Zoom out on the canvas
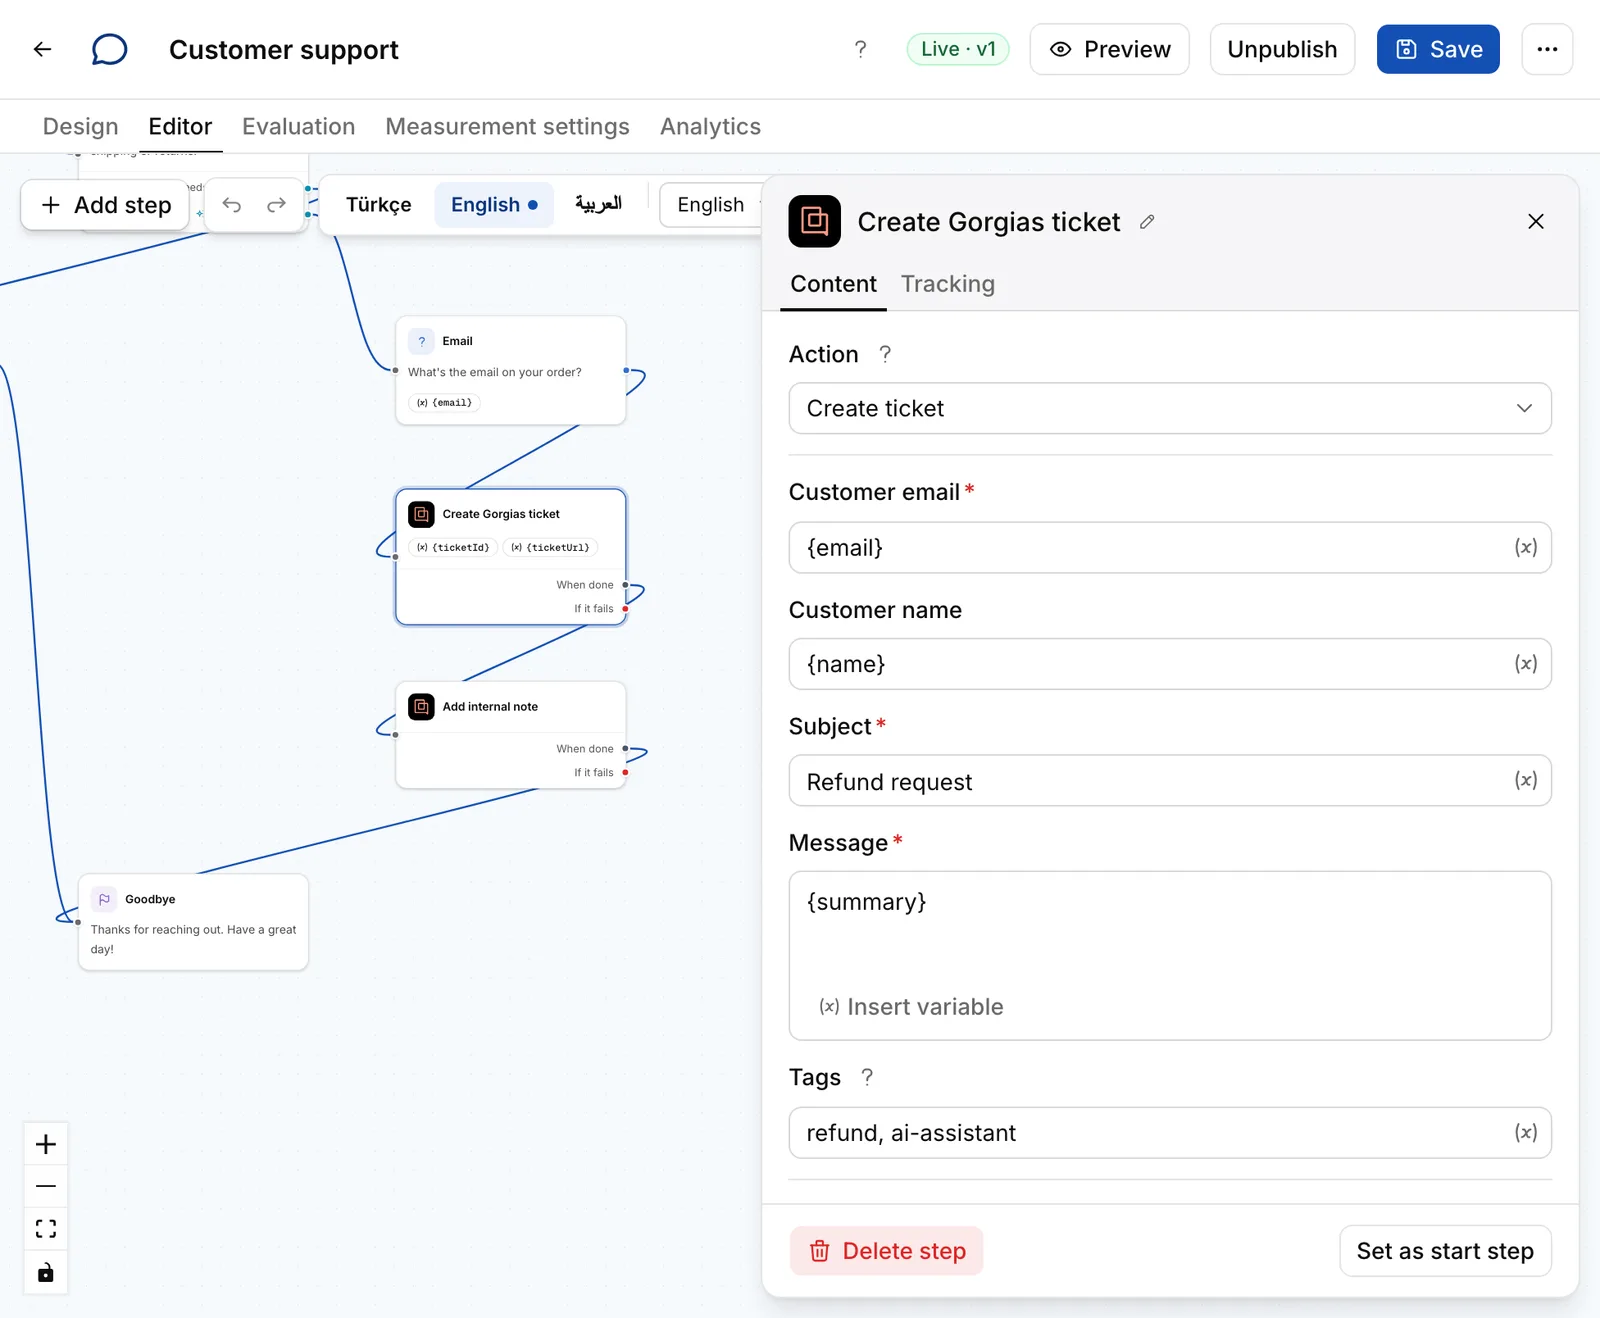The width and height of the screenshot is (1600, 1318). click(46, 1187)
